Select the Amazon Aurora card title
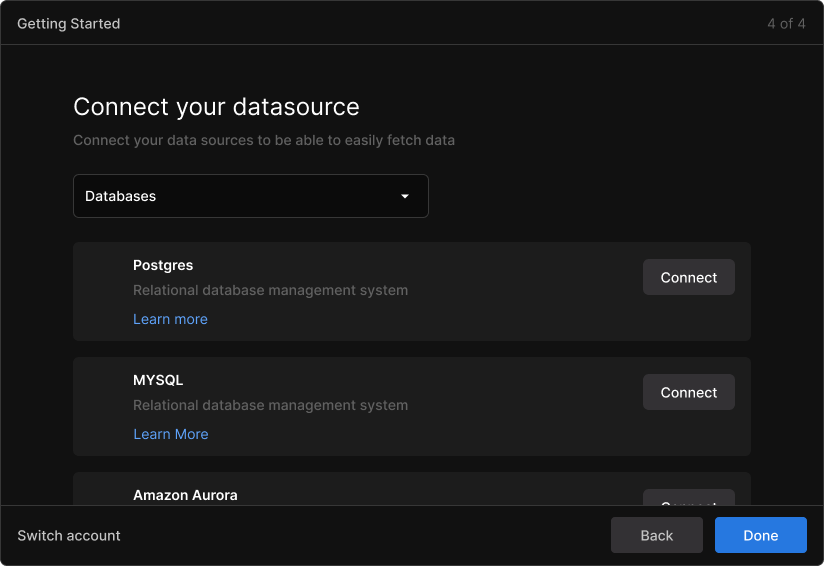This screenshot has height=566, width=824. pyautogui.click(x=185, y=495)
